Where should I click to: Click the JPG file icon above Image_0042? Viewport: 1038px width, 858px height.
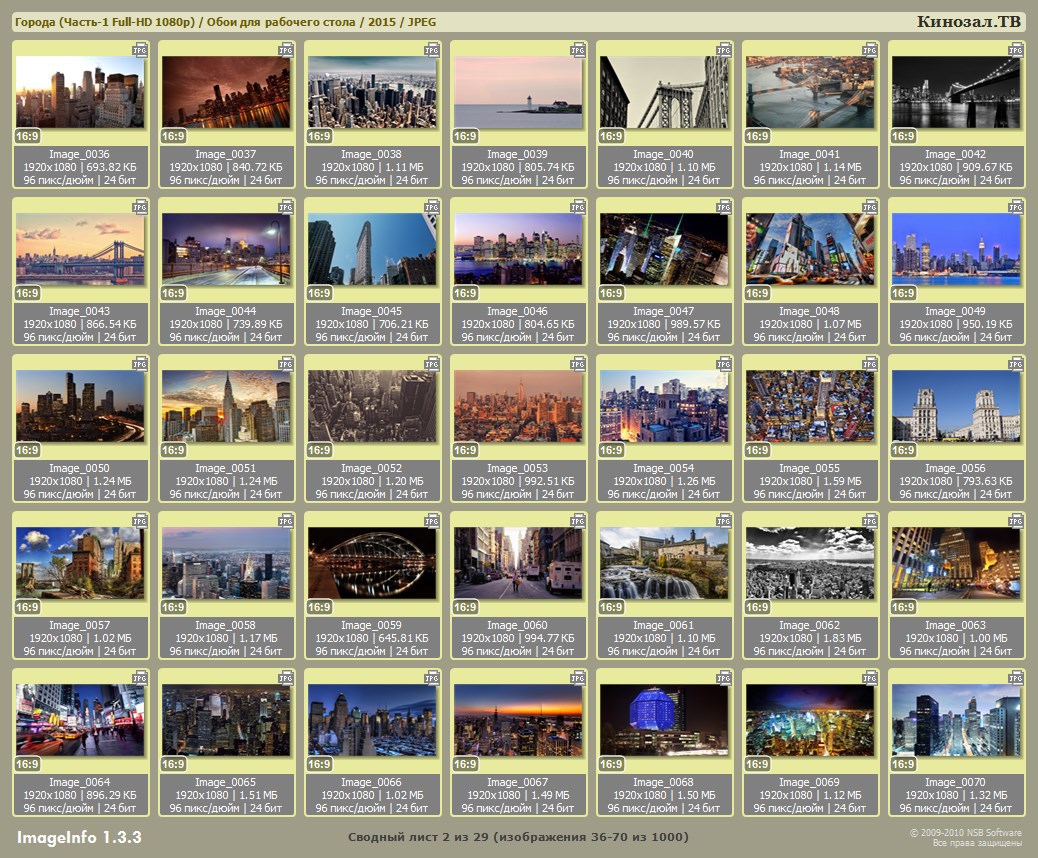point(1015,49)
